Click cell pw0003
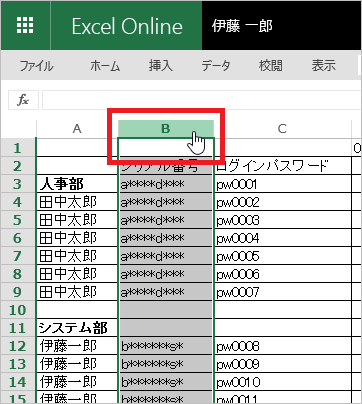This screenshot has width=362, height=404. click(x=283, y=220)
